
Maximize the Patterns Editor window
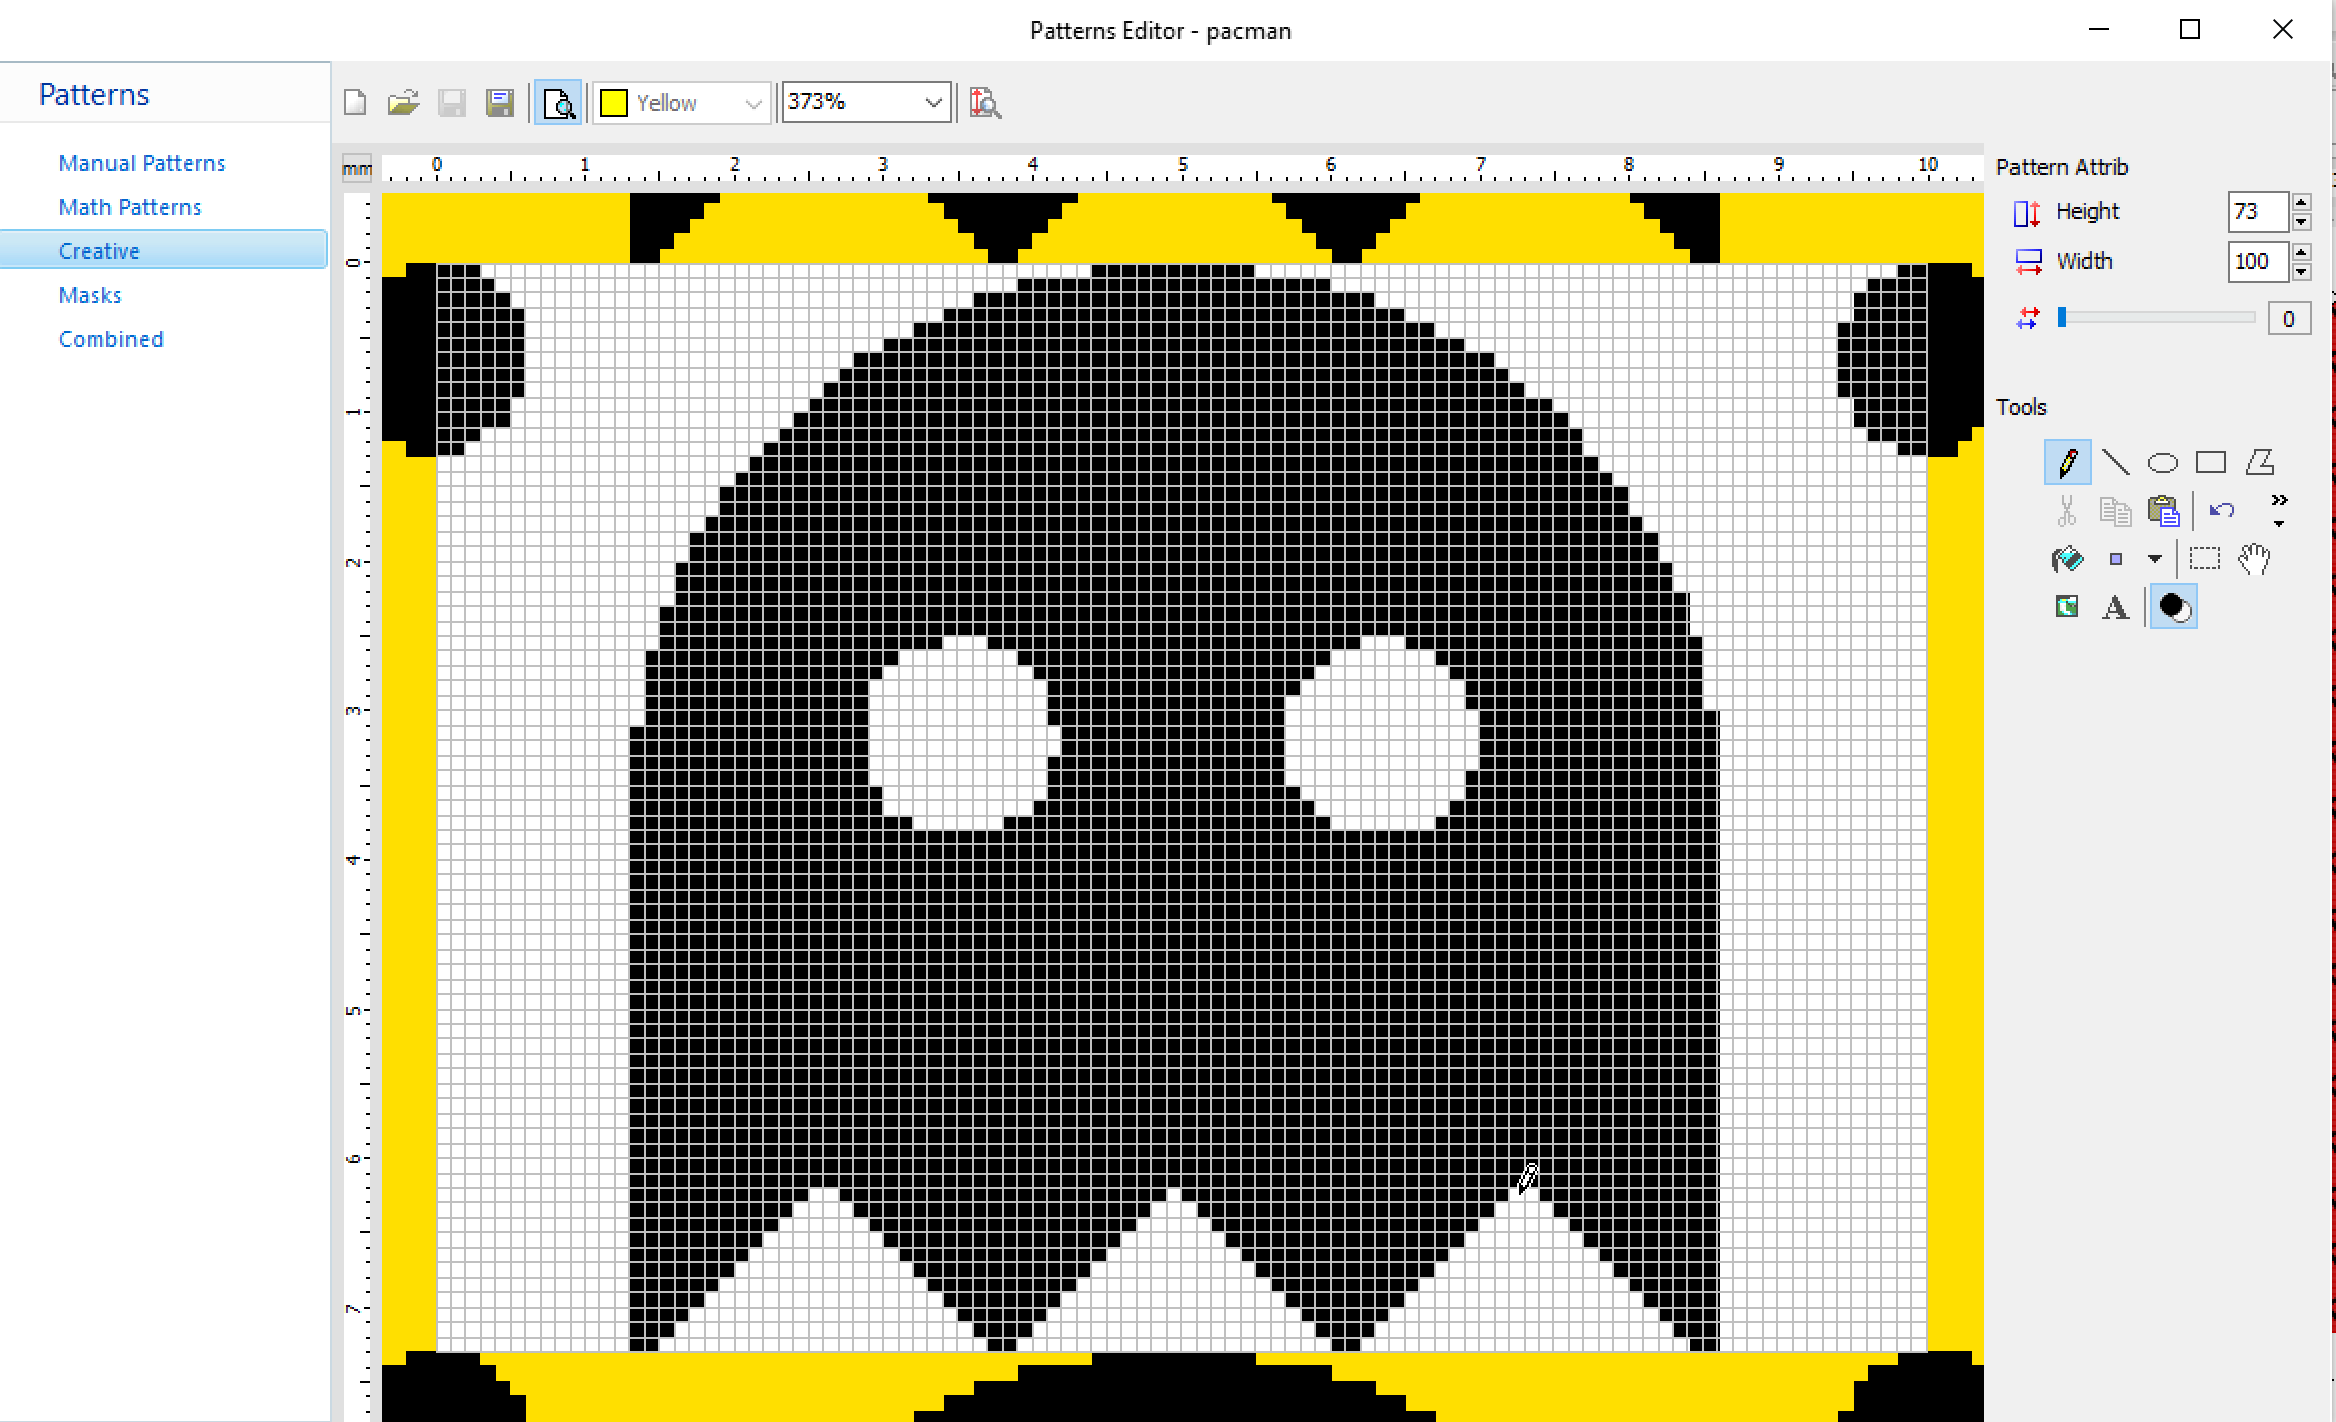[2190, 30]
